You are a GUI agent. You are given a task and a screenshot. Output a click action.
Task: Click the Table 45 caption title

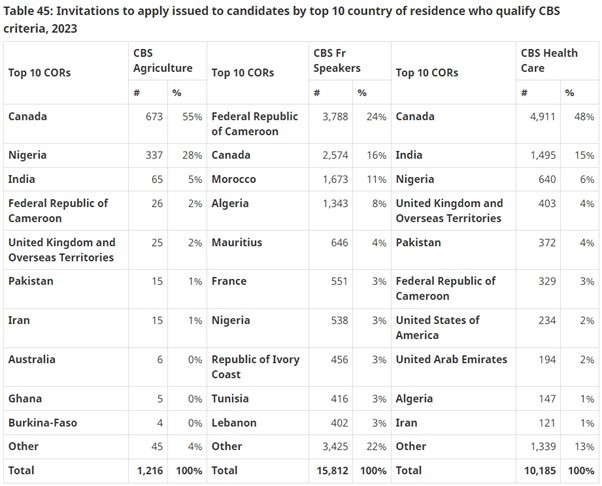pos(281,20)
